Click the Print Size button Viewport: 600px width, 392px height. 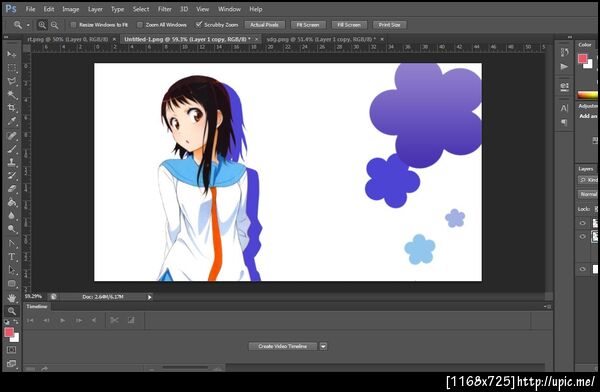point(390,25)
